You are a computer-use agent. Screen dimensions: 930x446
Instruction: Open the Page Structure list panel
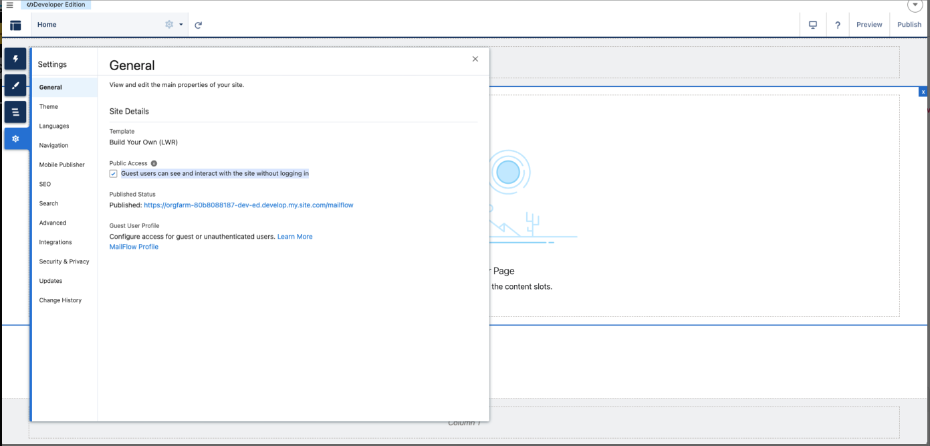coord(15,112)
